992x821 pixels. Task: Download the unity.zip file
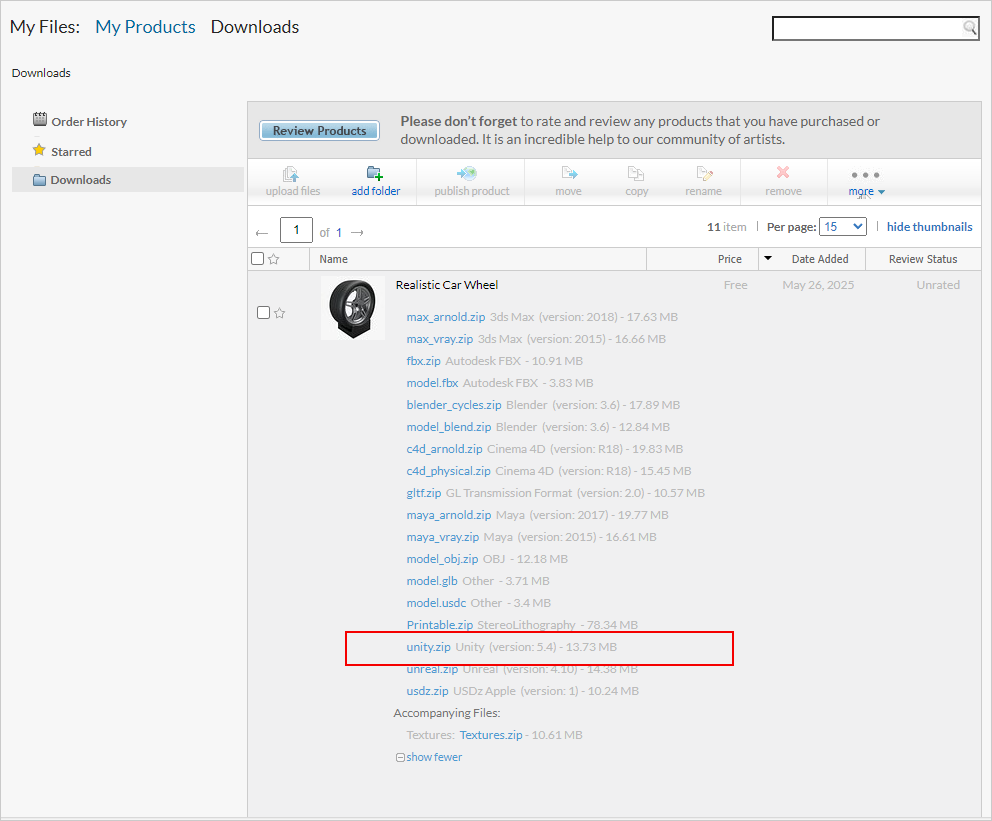[428, 647]
